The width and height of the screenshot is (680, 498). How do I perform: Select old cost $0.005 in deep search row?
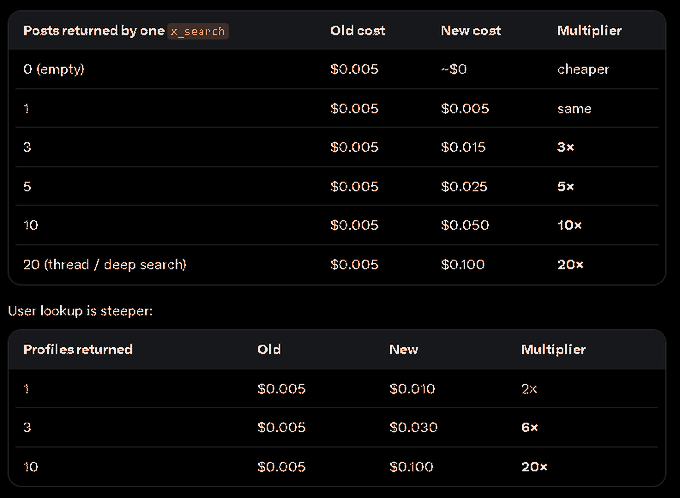coord(354,265)
